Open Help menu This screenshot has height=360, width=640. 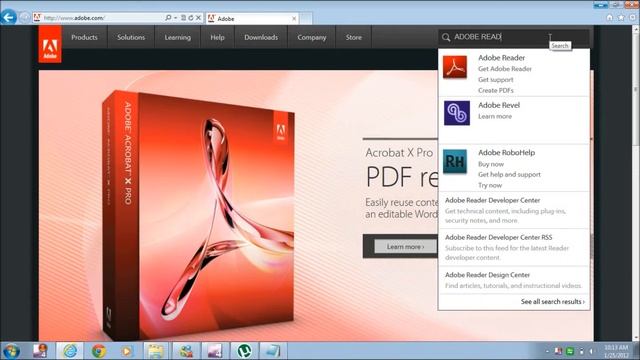point(218,37)
